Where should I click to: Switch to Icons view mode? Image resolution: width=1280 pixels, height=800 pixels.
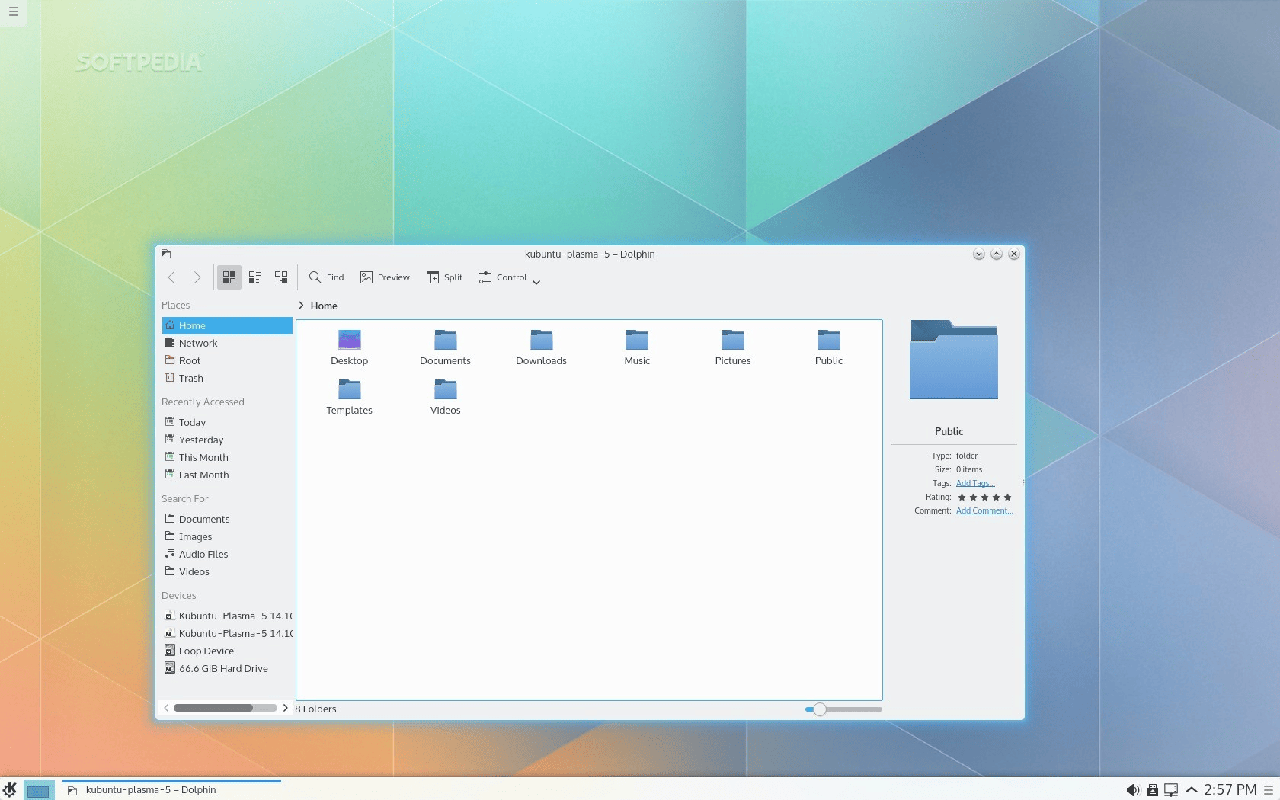tap(229, 277)
